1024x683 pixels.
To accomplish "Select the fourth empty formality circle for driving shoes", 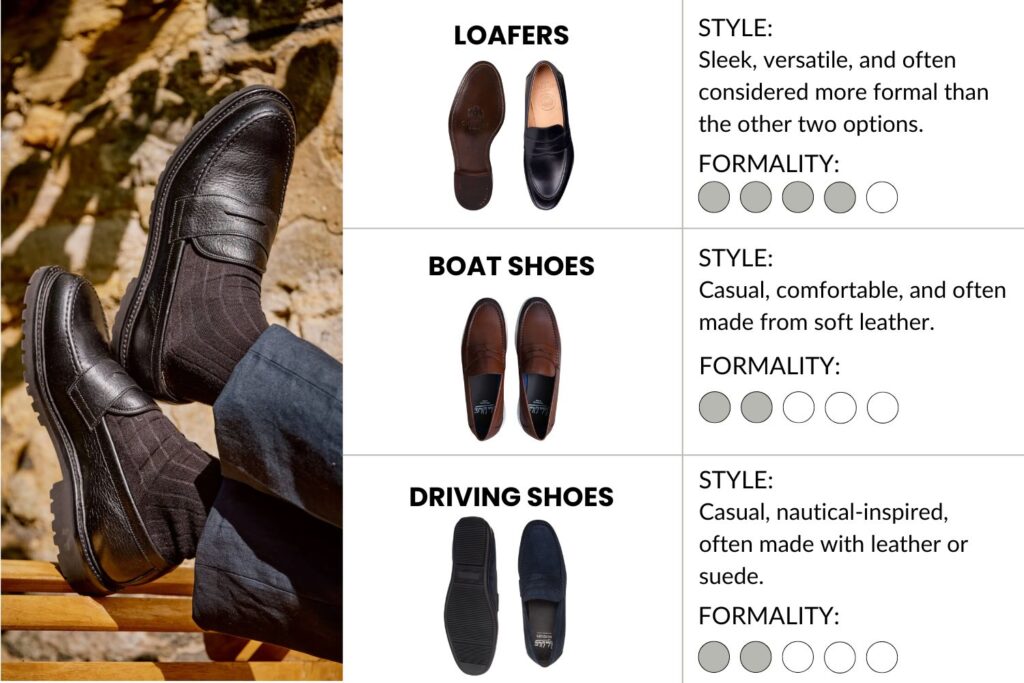I will point(840,656).
